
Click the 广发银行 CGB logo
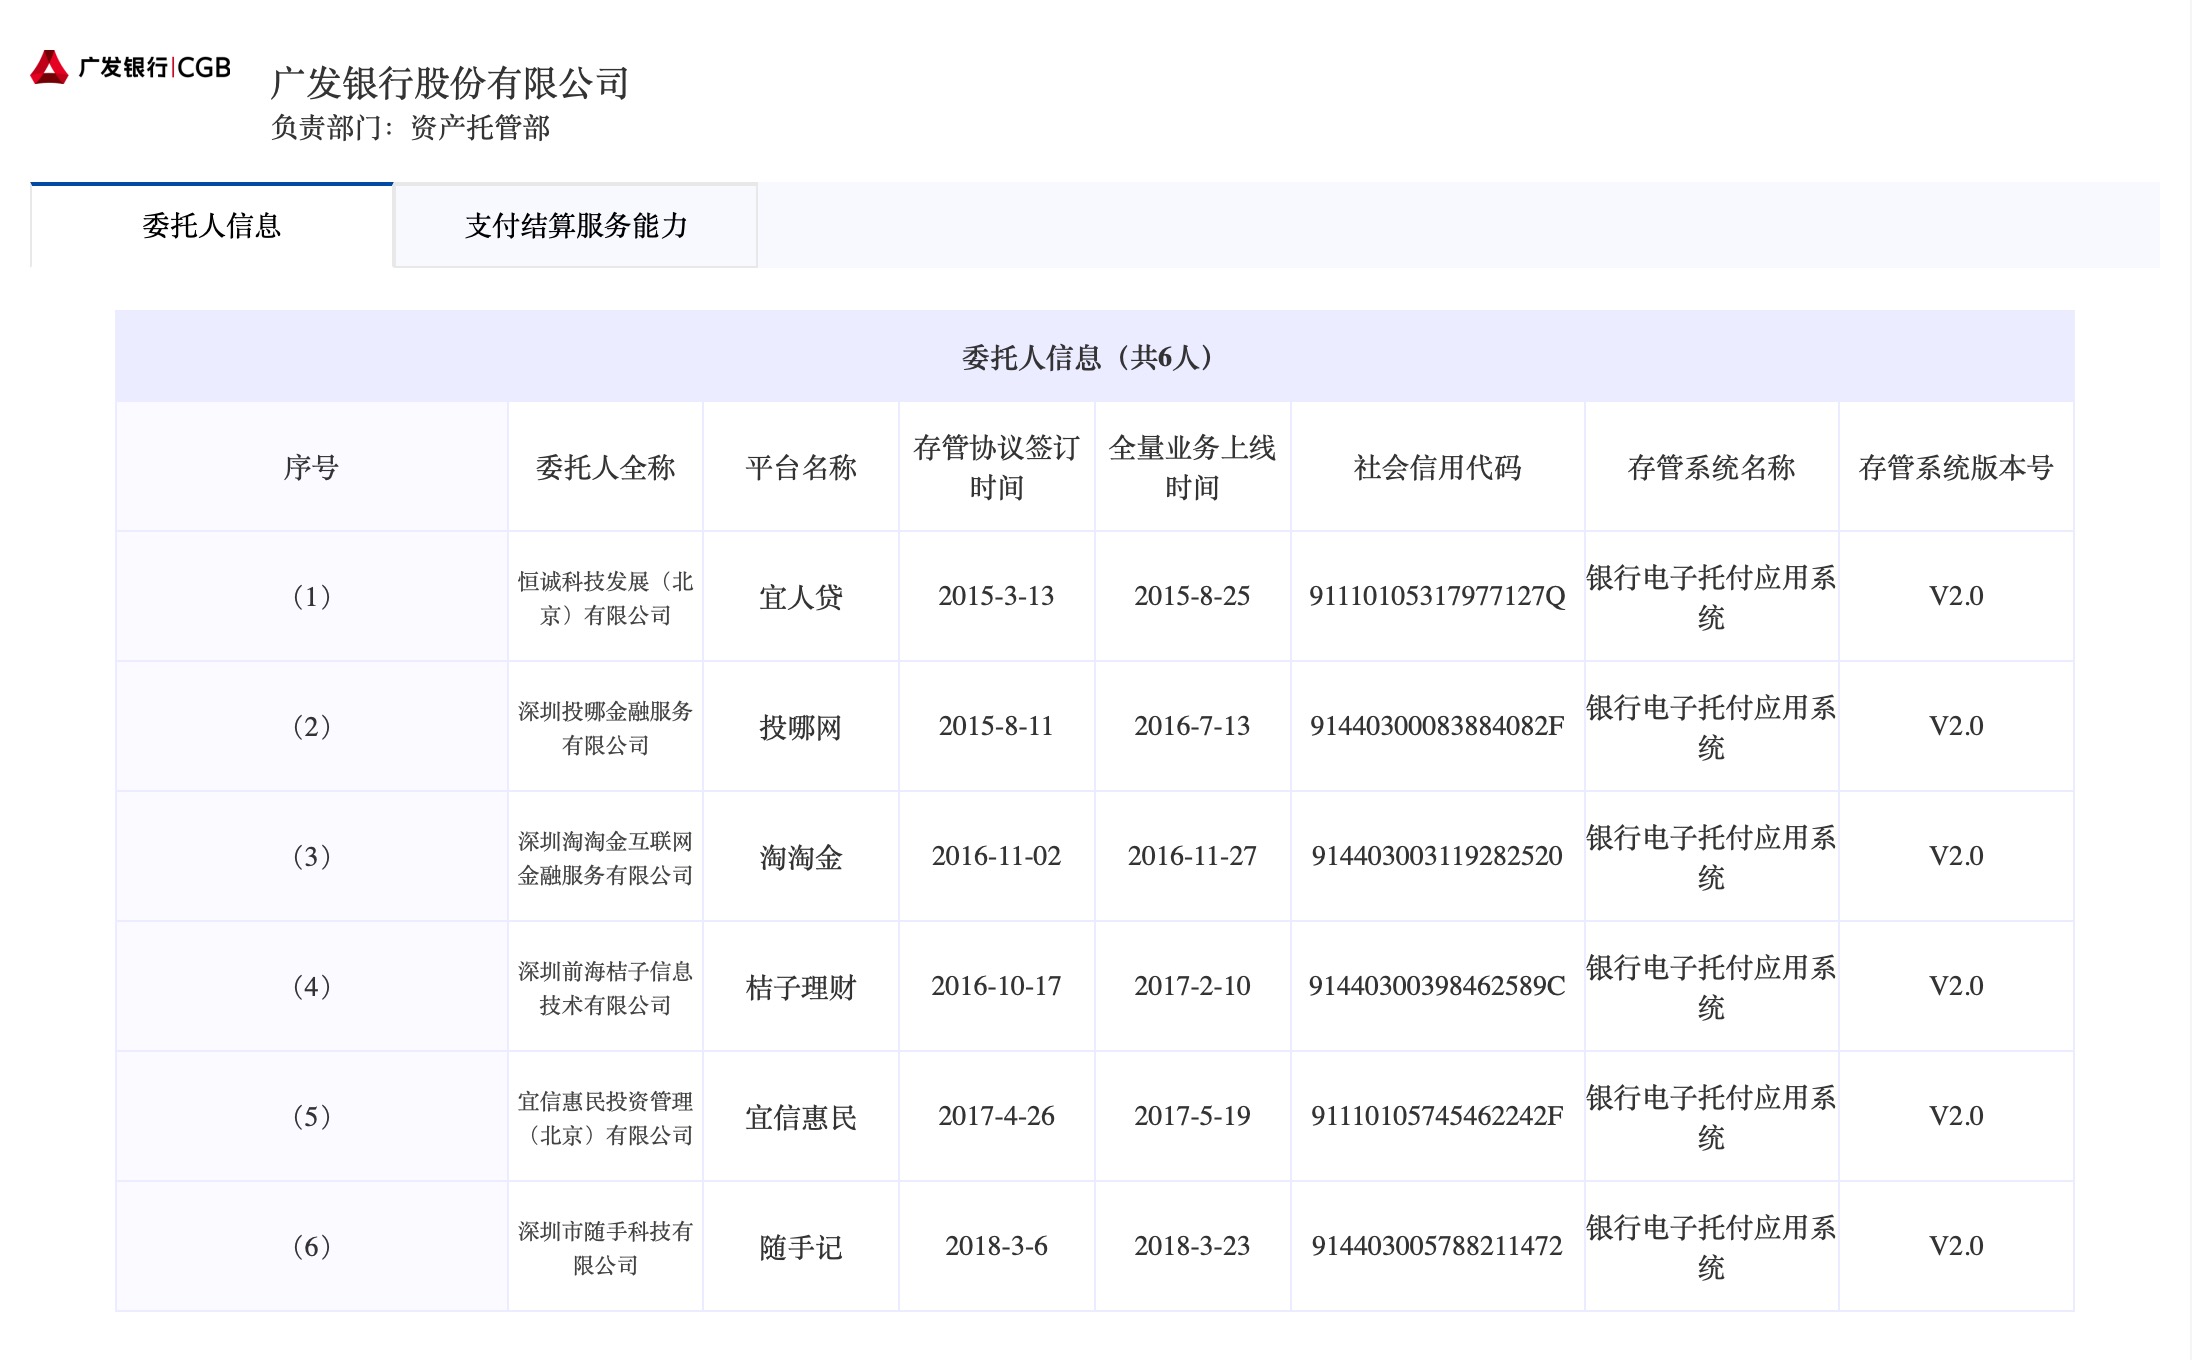[x=131, y=67]
